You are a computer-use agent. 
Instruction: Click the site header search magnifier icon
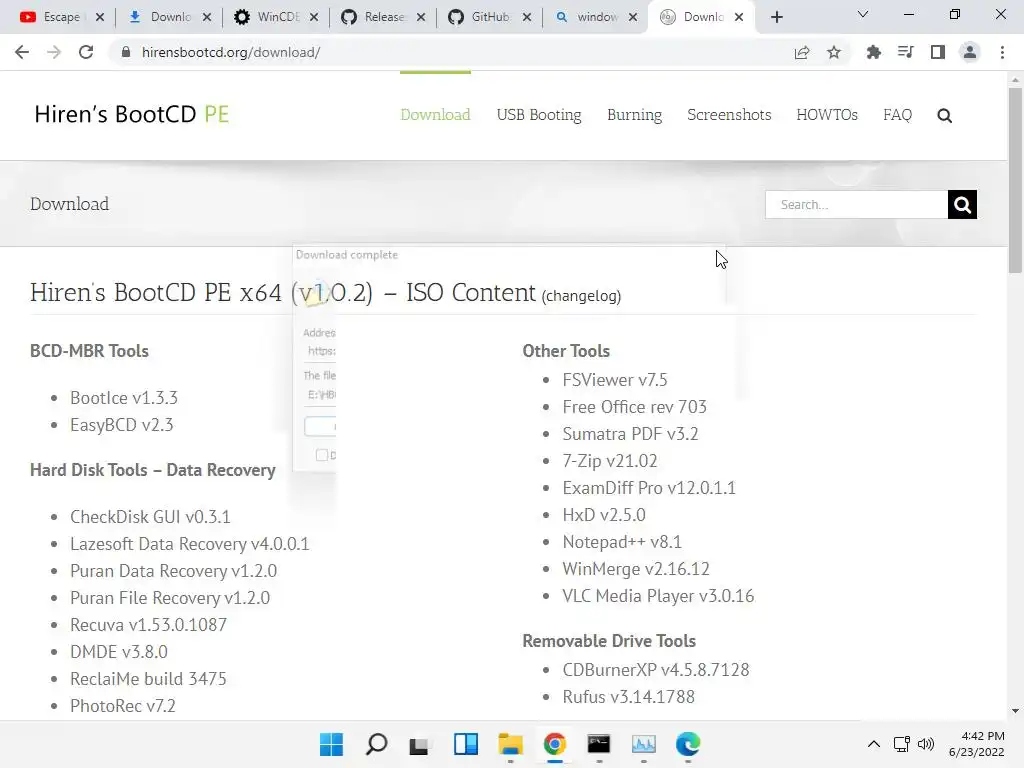coord(944,116)
